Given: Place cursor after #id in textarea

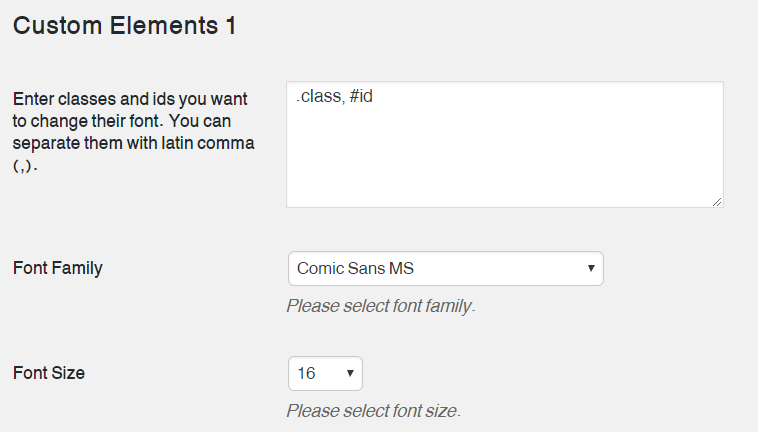Looking at the screenshot, I should click(374, 98).
